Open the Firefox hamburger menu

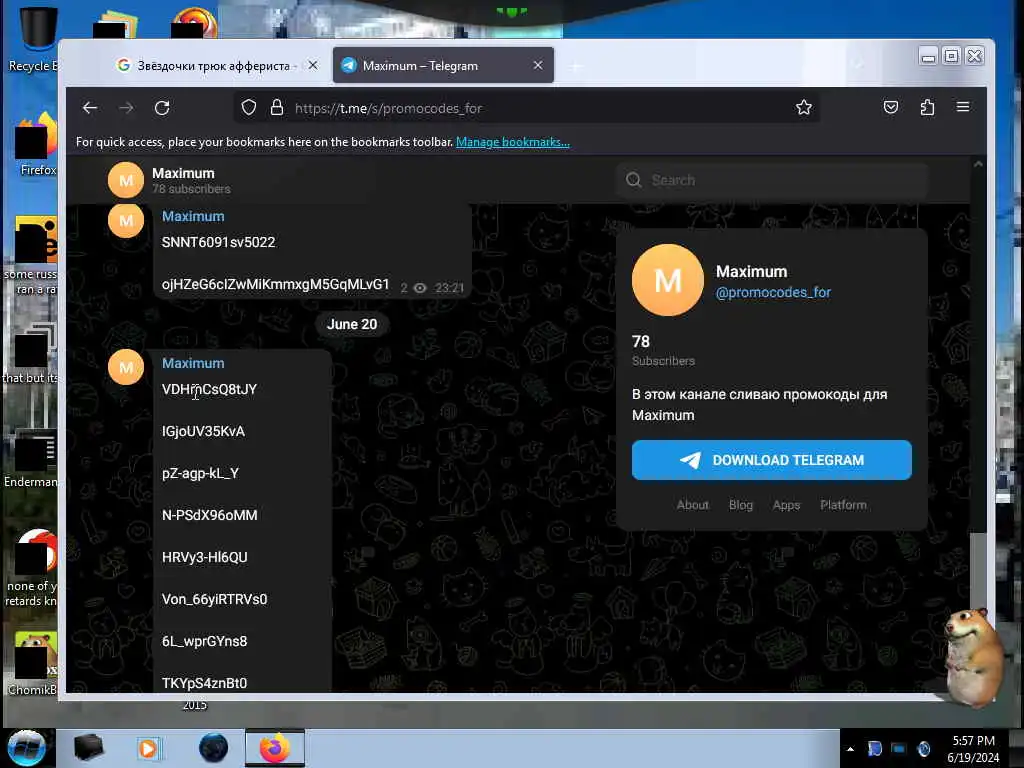coord(963,107)
